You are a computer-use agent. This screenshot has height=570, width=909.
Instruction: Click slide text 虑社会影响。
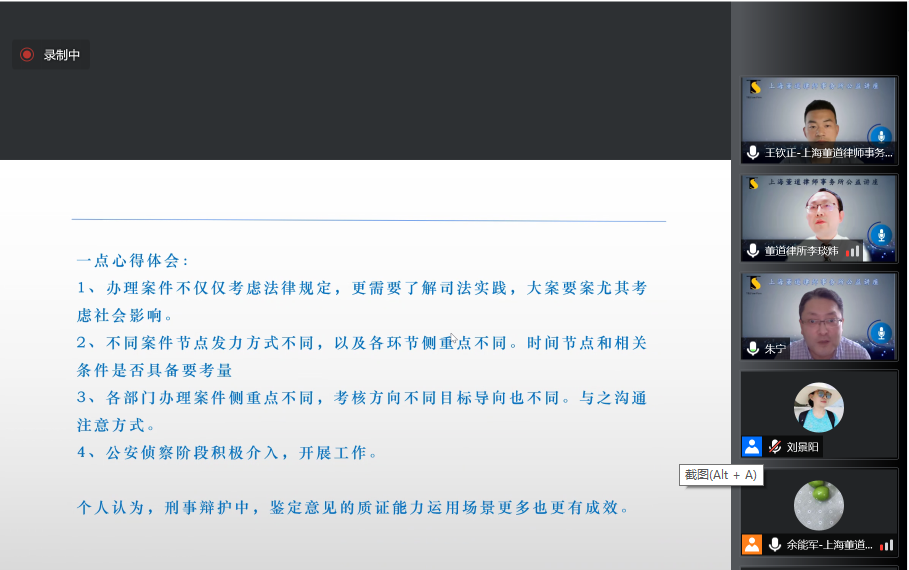pyautogui.click(x=125, y=315)
